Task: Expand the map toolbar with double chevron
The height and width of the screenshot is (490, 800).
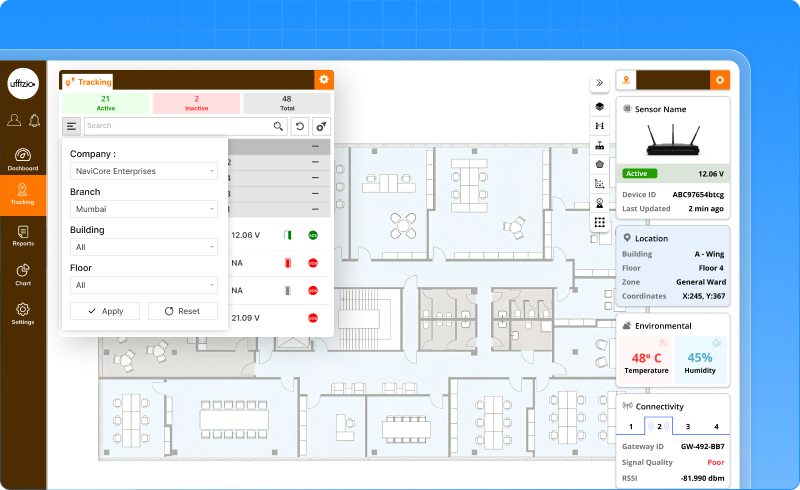Action: [599, 83]
